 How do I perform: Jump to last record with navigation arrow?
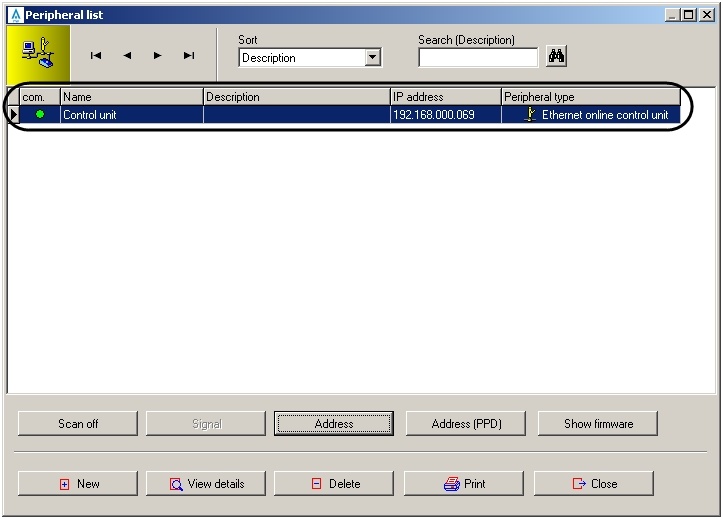pos(189,56)
